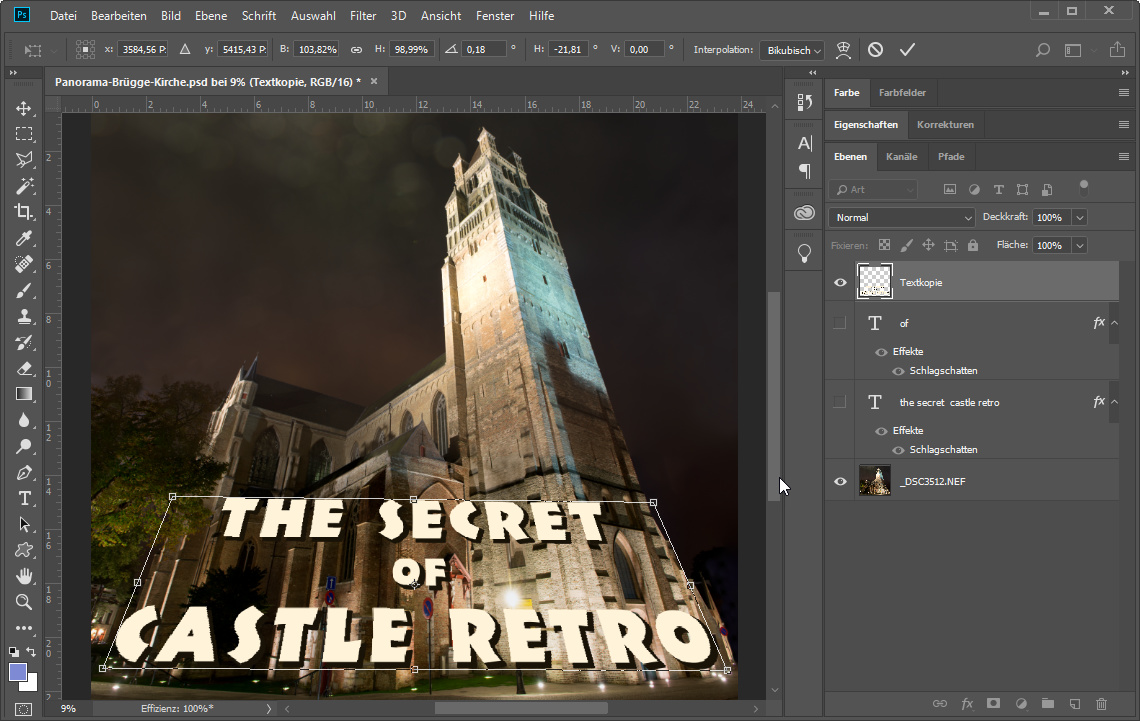Open the Korrekturen panel tab

[945, 125]
